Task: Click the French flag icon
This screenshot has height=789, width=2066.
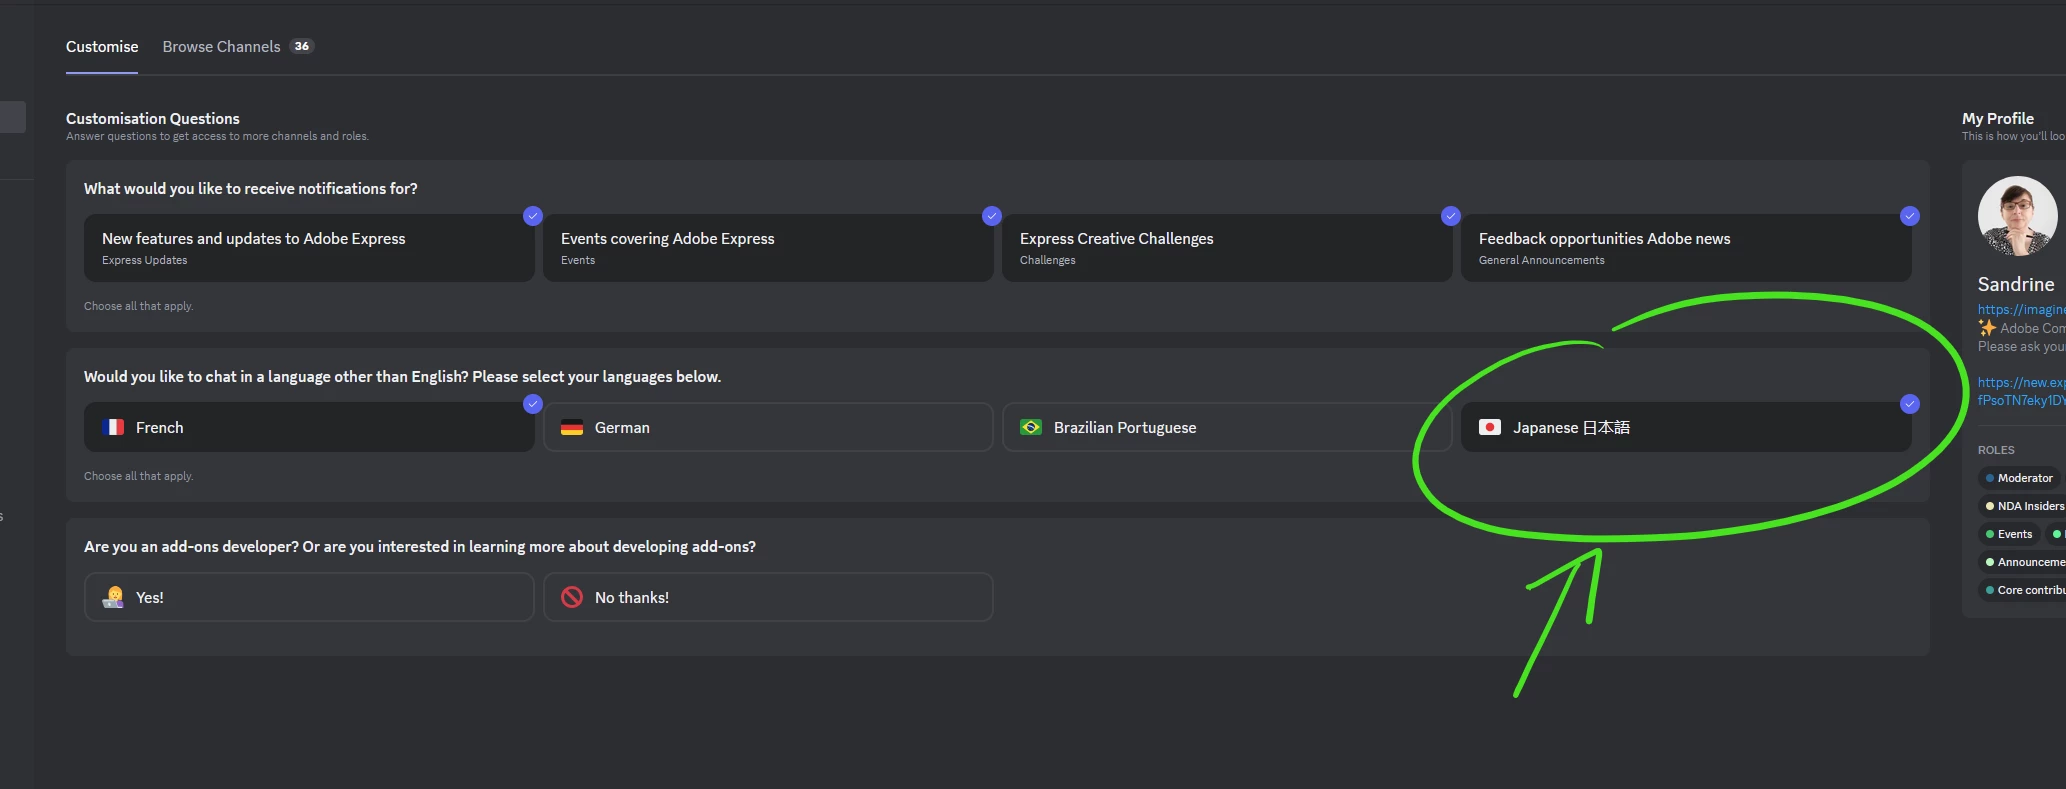Action: pyautogui.click(x=113, y=427)
